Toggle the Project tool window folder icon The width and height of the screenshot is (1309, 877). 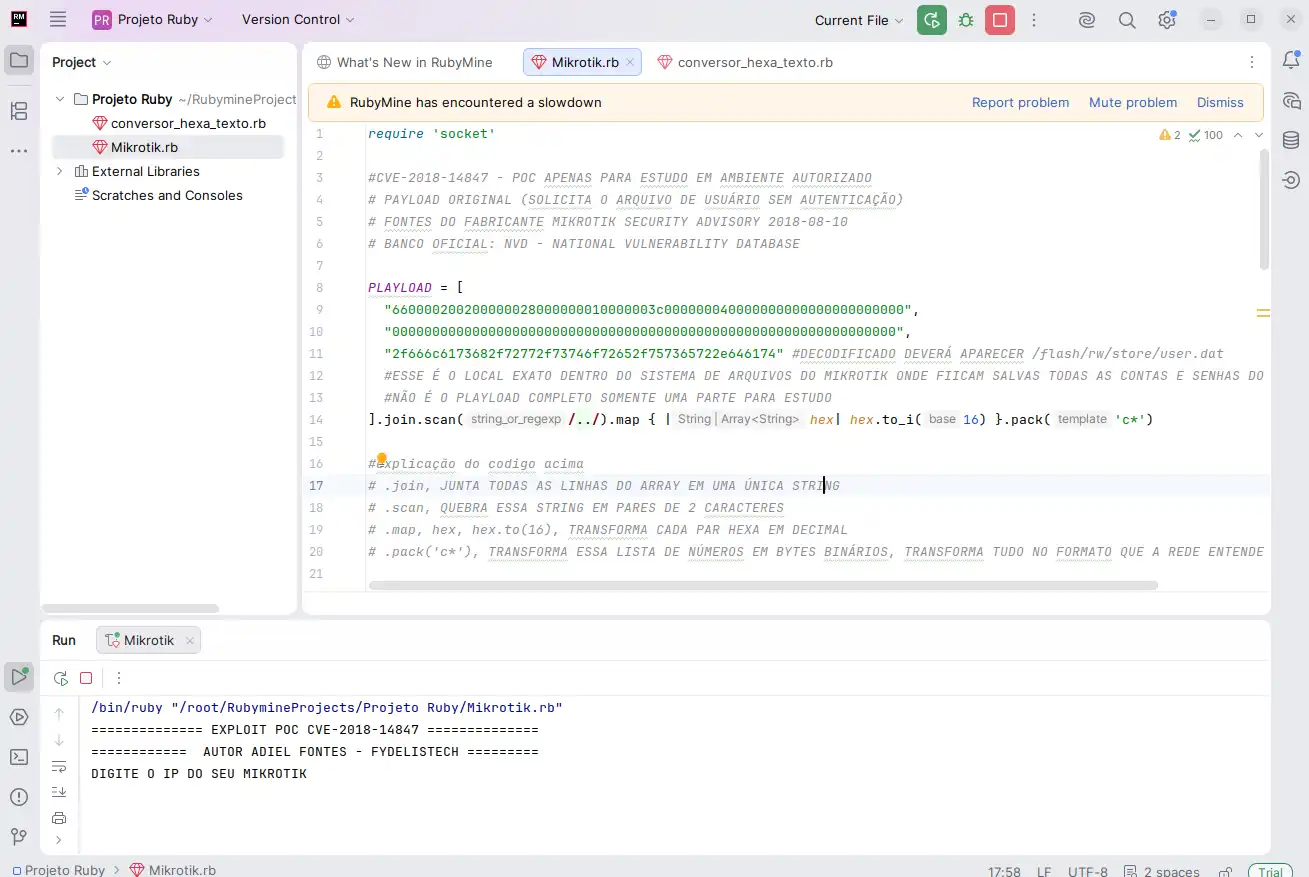coord(19,60)
